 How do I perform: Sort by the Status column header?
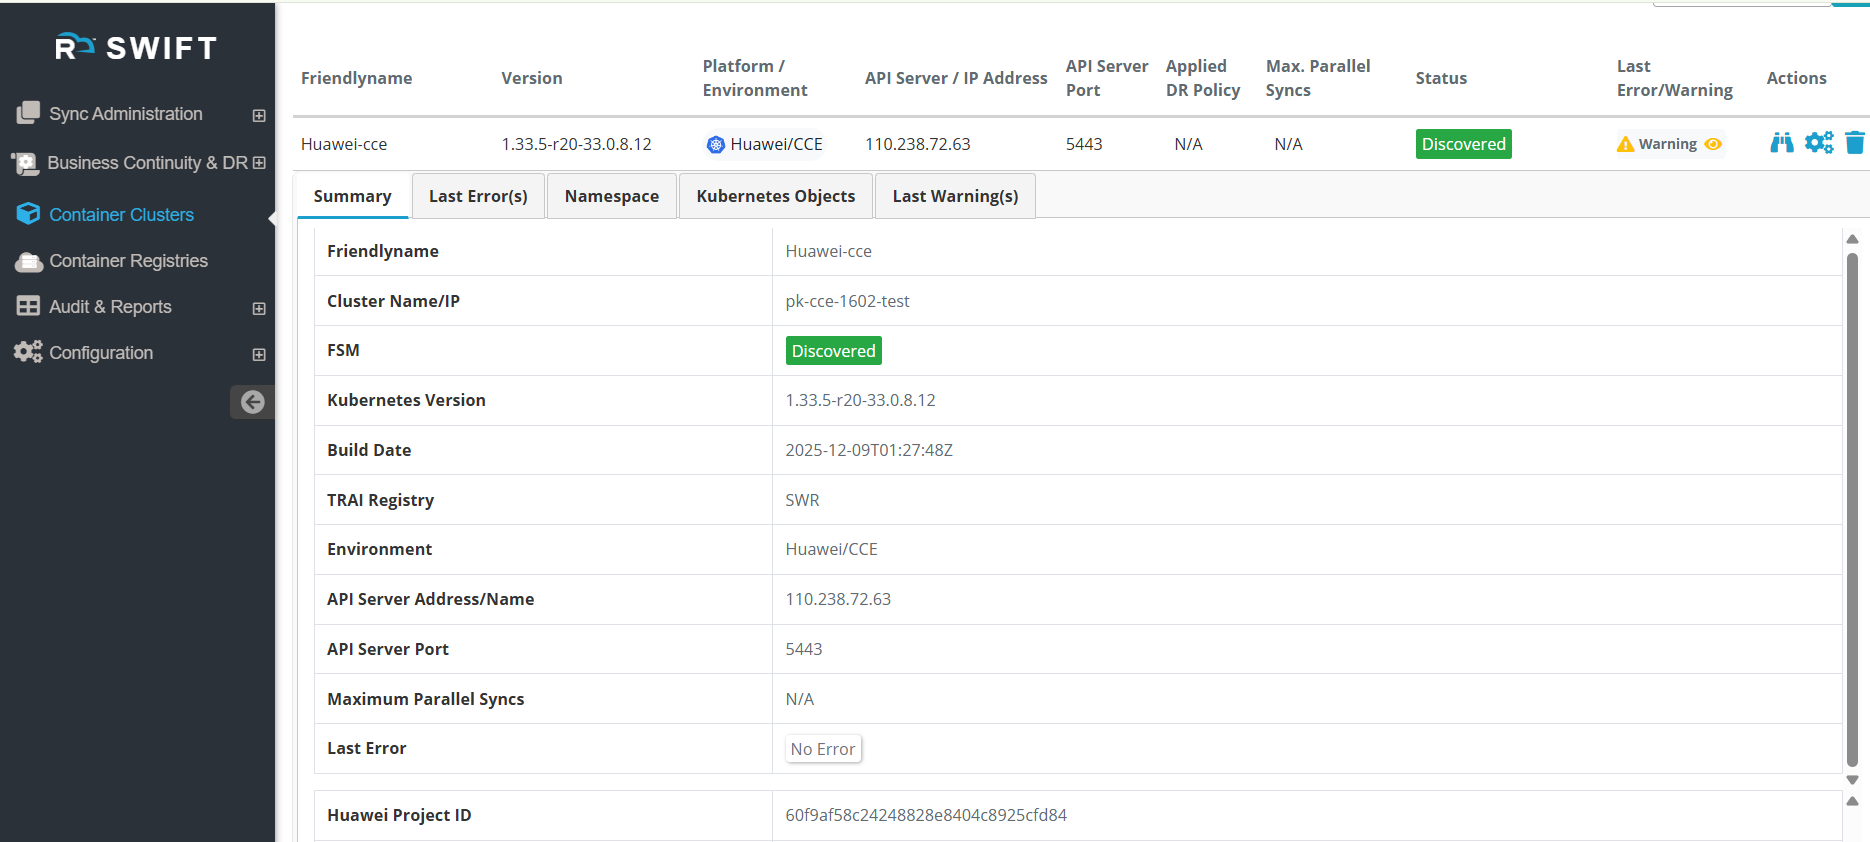[x=1441, y=78]
